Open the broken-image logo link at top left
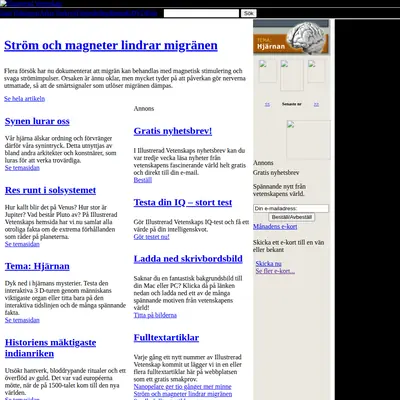The height and width of the screenshot is (400, 400). point(31,4)
